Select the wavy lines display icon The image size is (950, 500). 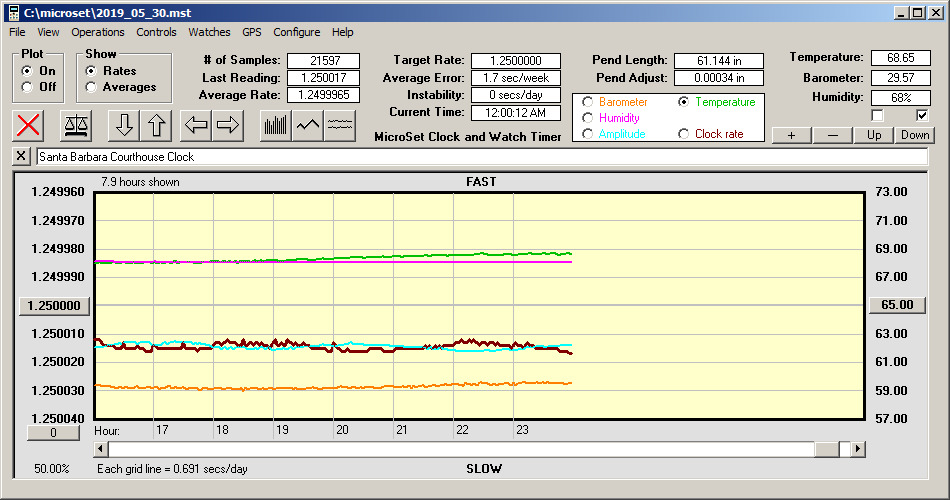coord(340,125)
